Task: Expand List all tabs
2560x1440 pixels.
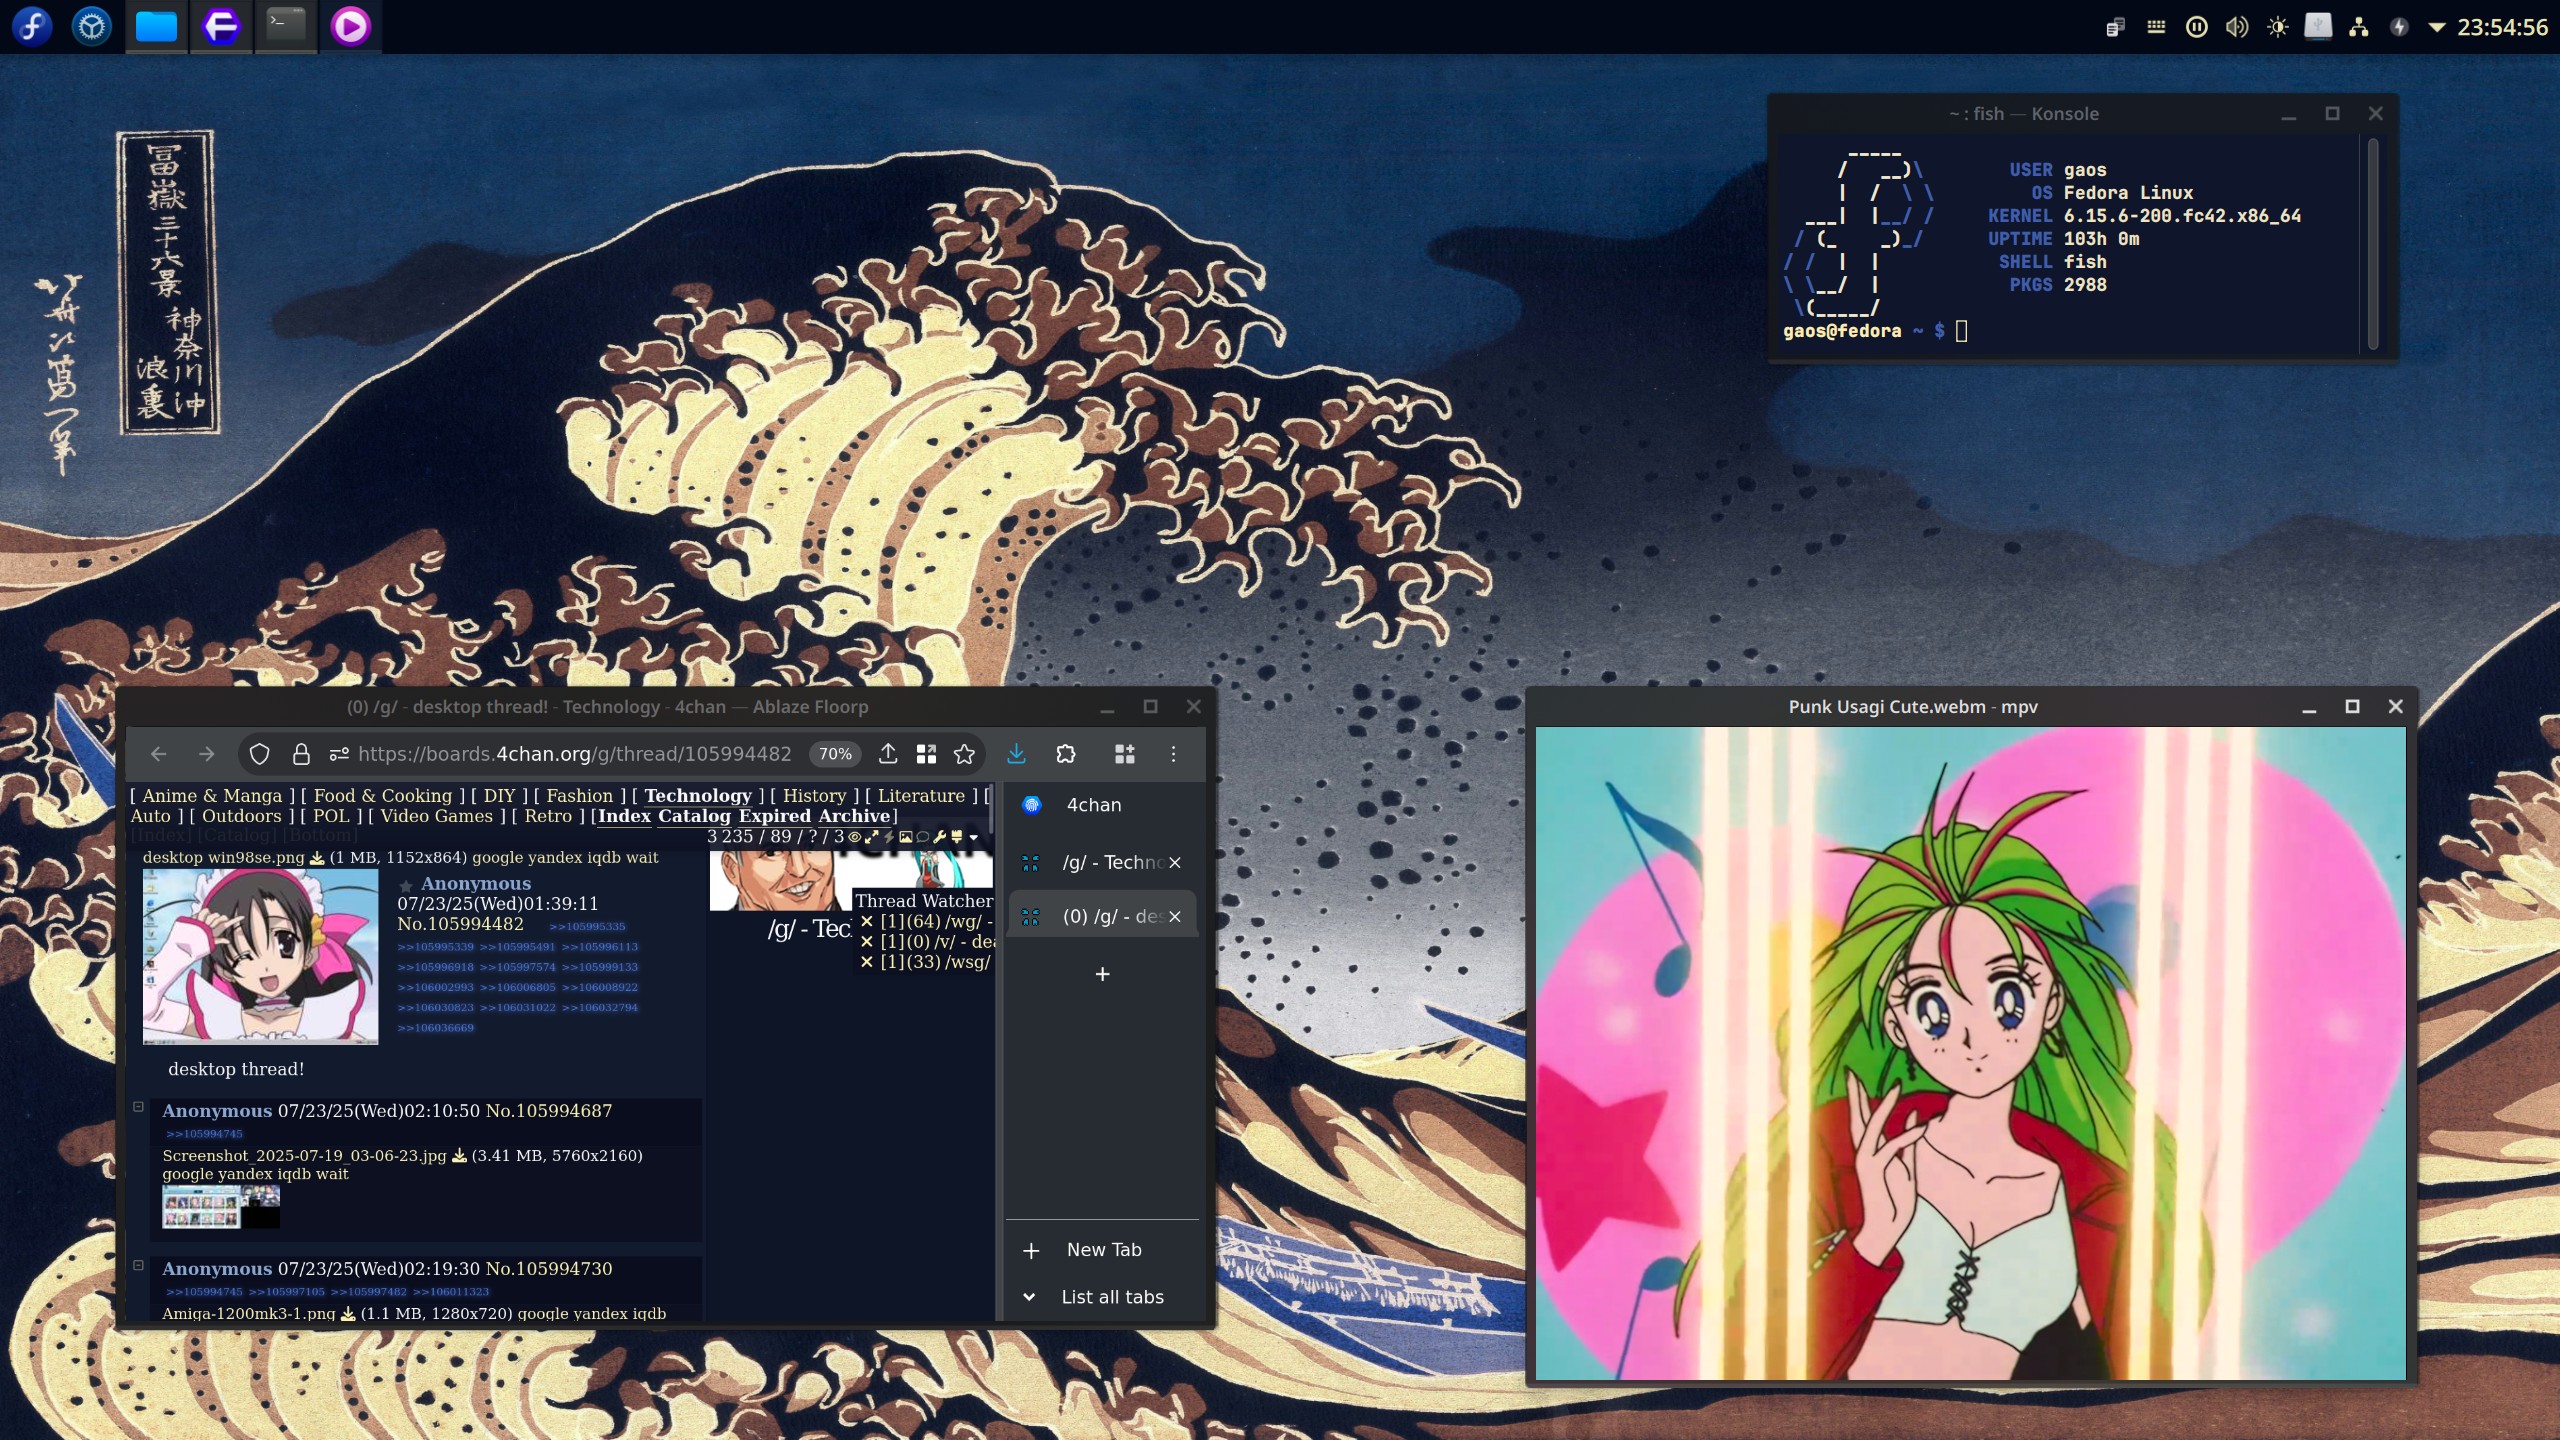Action: click(1102, 1297)
